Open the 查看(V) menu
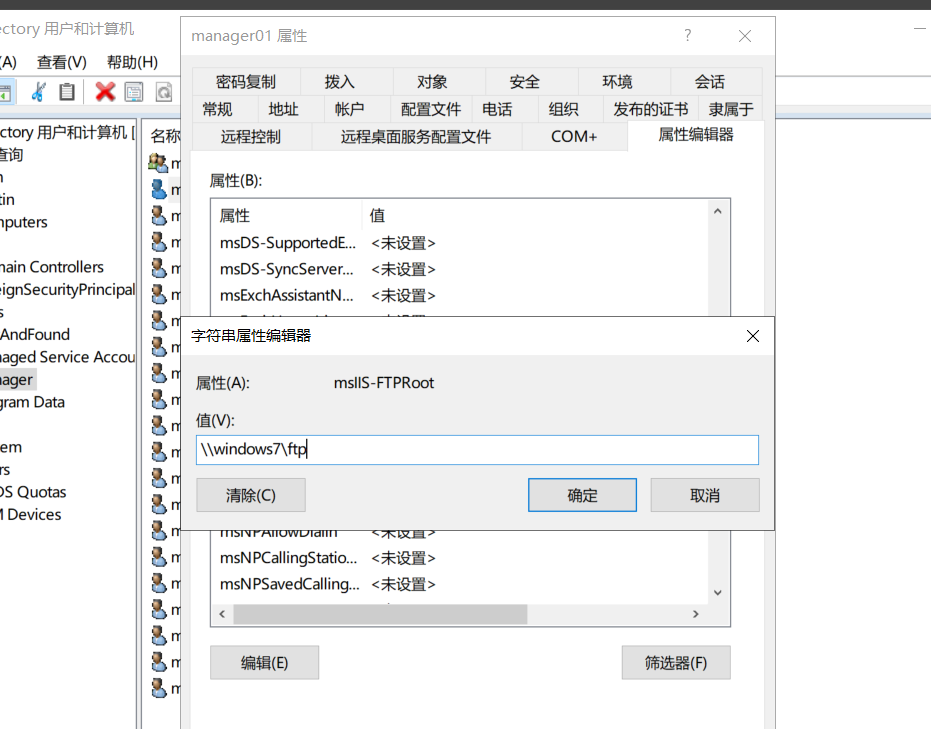 pyautogui.click(x=62, y=62)
